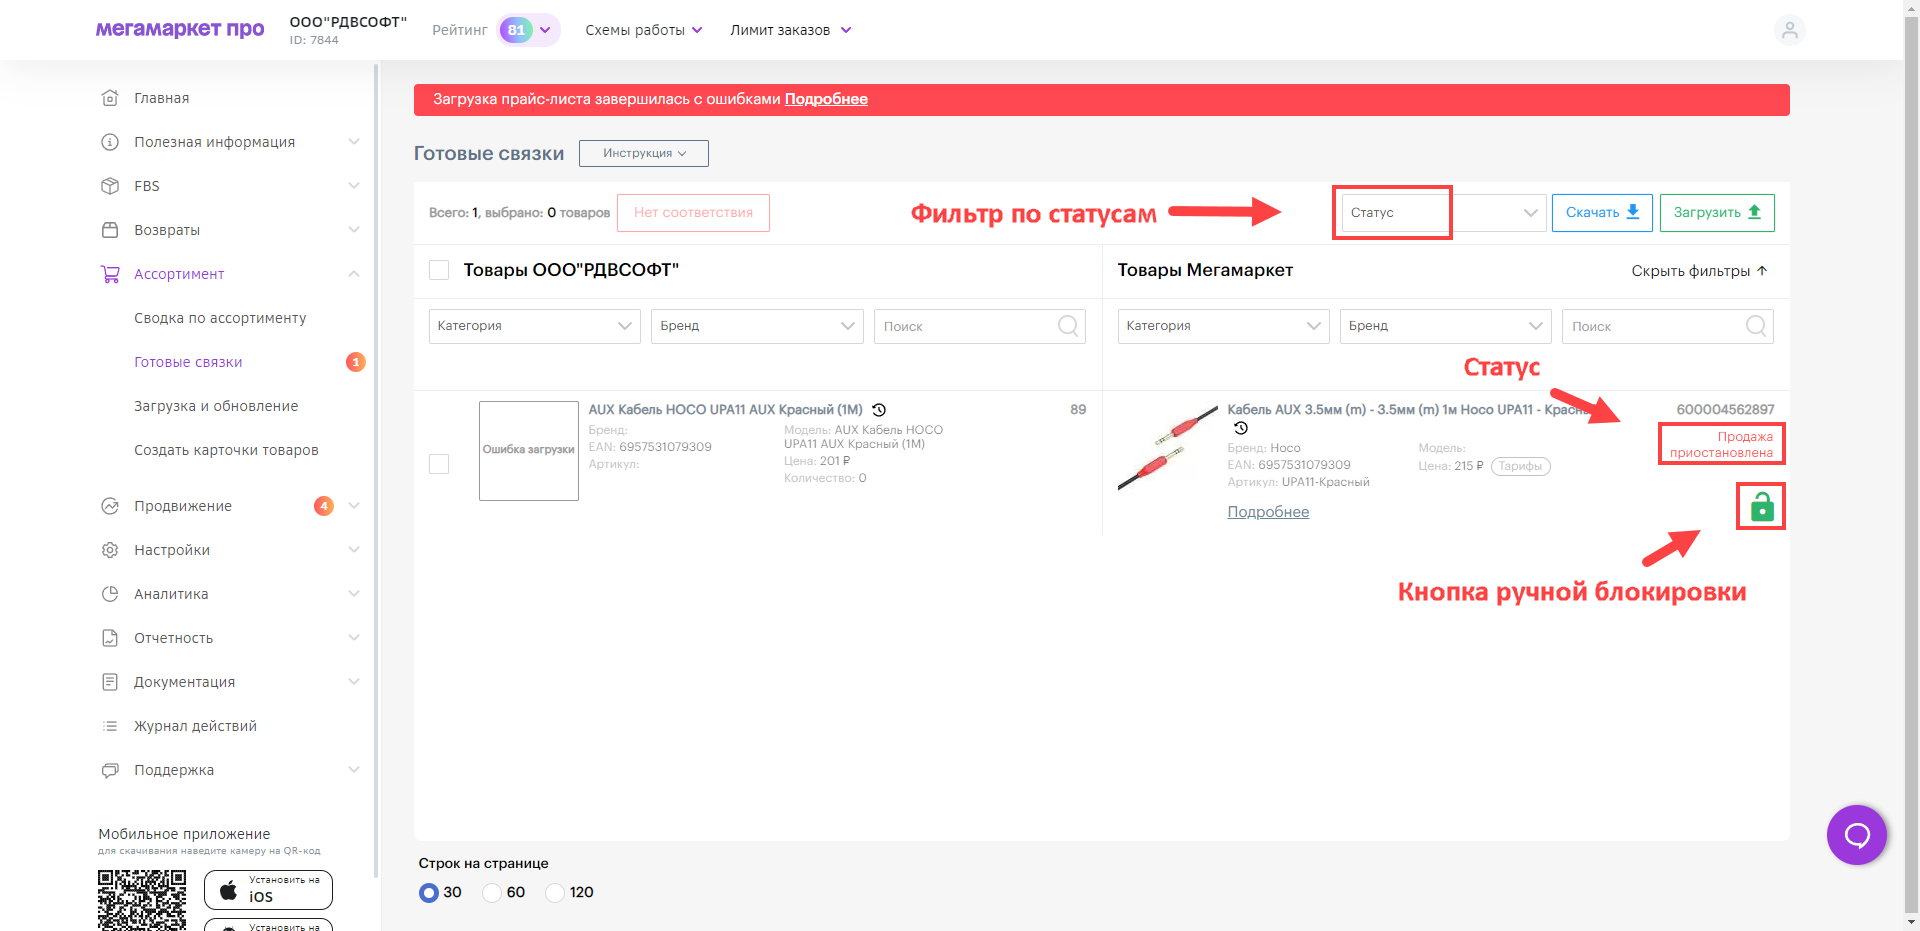The height and width of the screenshot is (931, 1920).
Task: Click the notification badge 4 on Продвижение
Action: click(323, 506)
